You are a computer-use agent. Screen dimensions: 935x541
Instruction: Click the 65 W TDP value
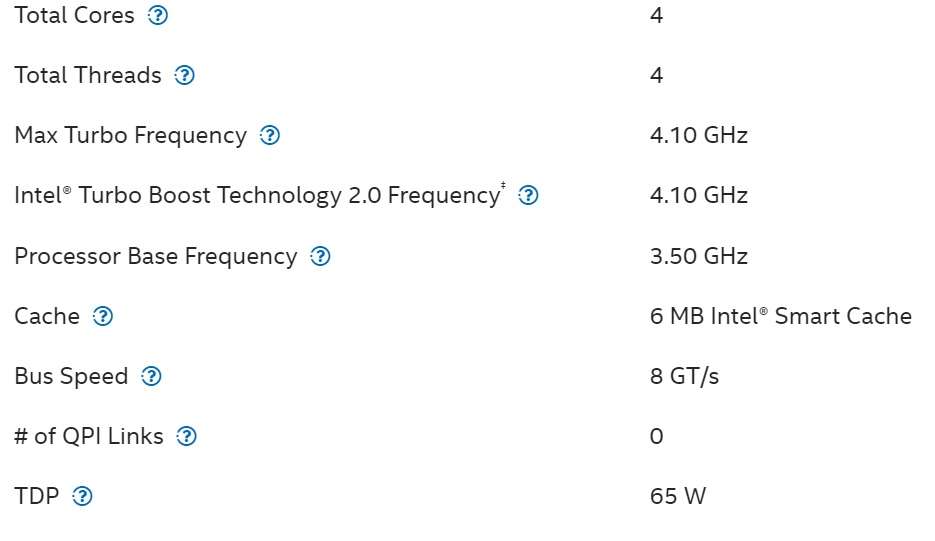pyautogui.click(x=677, y=497)
